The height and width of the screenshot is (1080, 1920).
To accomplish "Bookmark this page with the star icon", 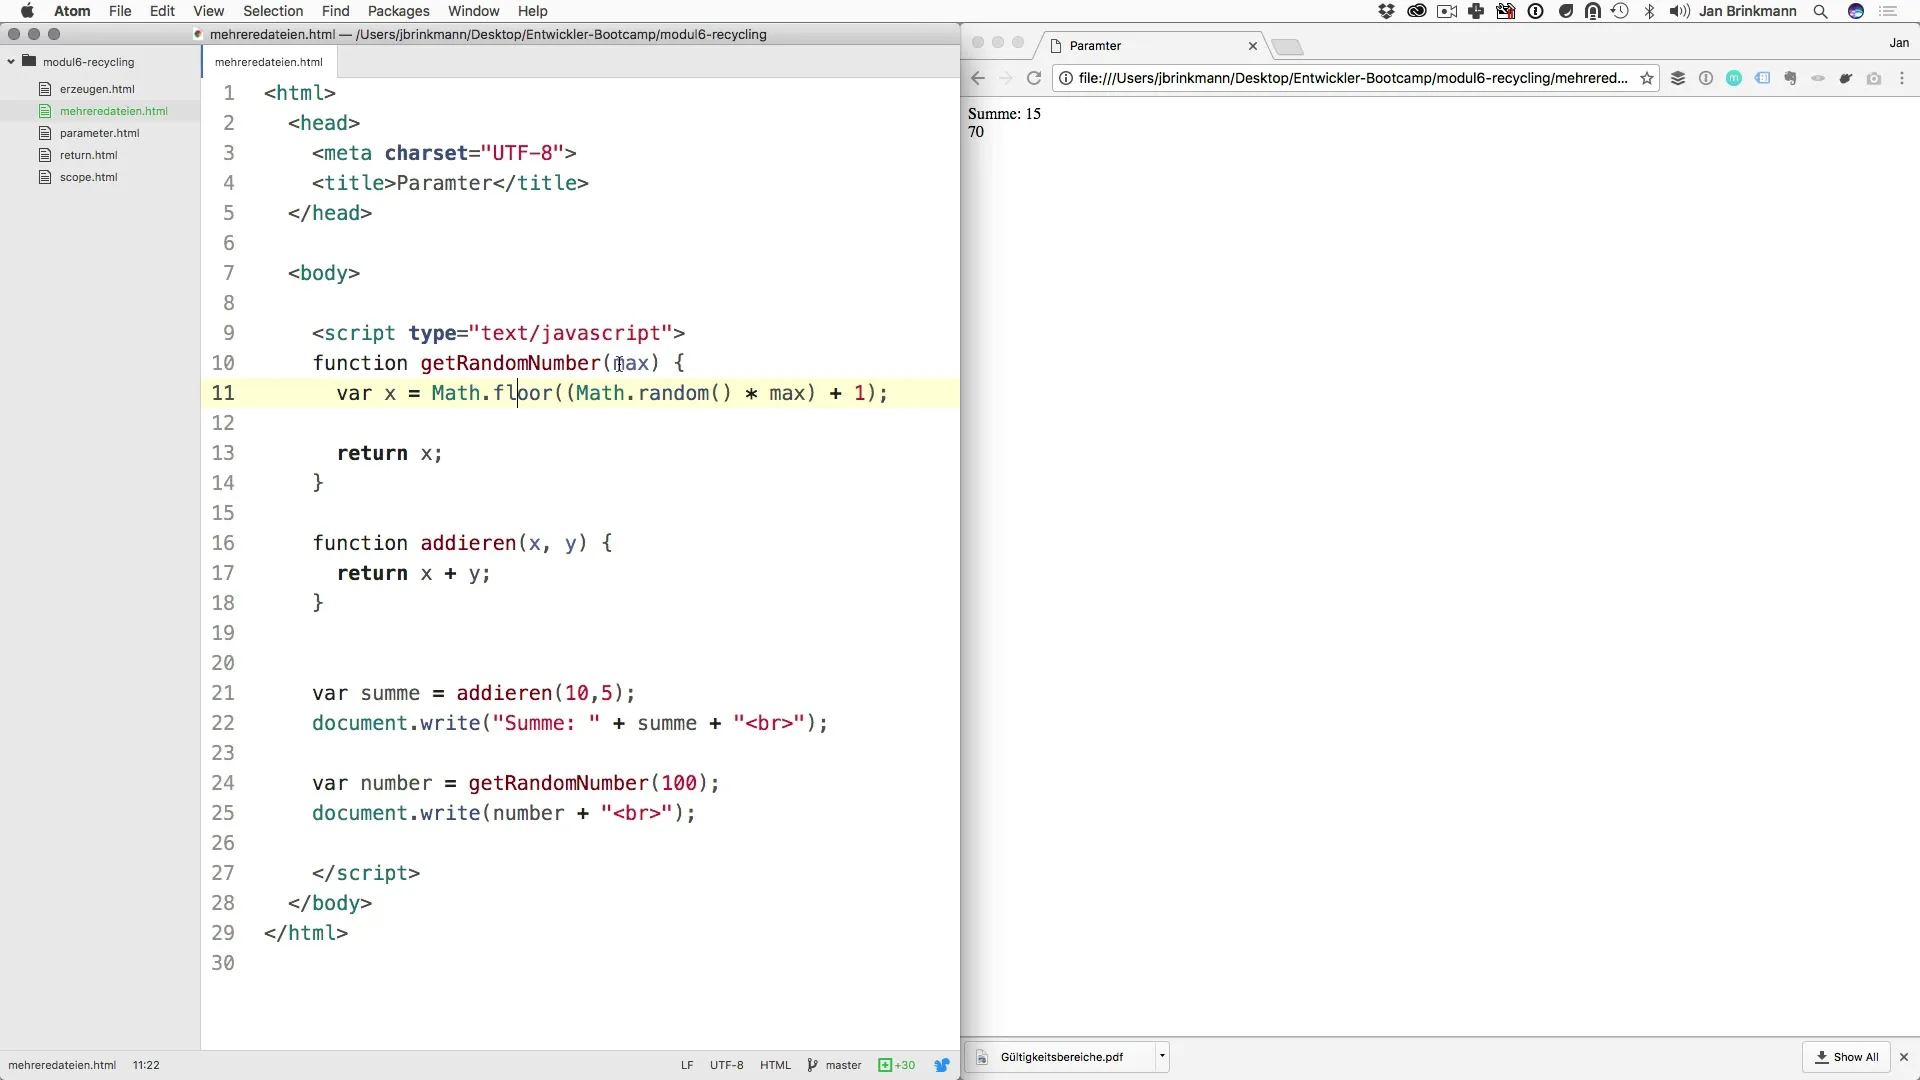I will (1646, 78).
